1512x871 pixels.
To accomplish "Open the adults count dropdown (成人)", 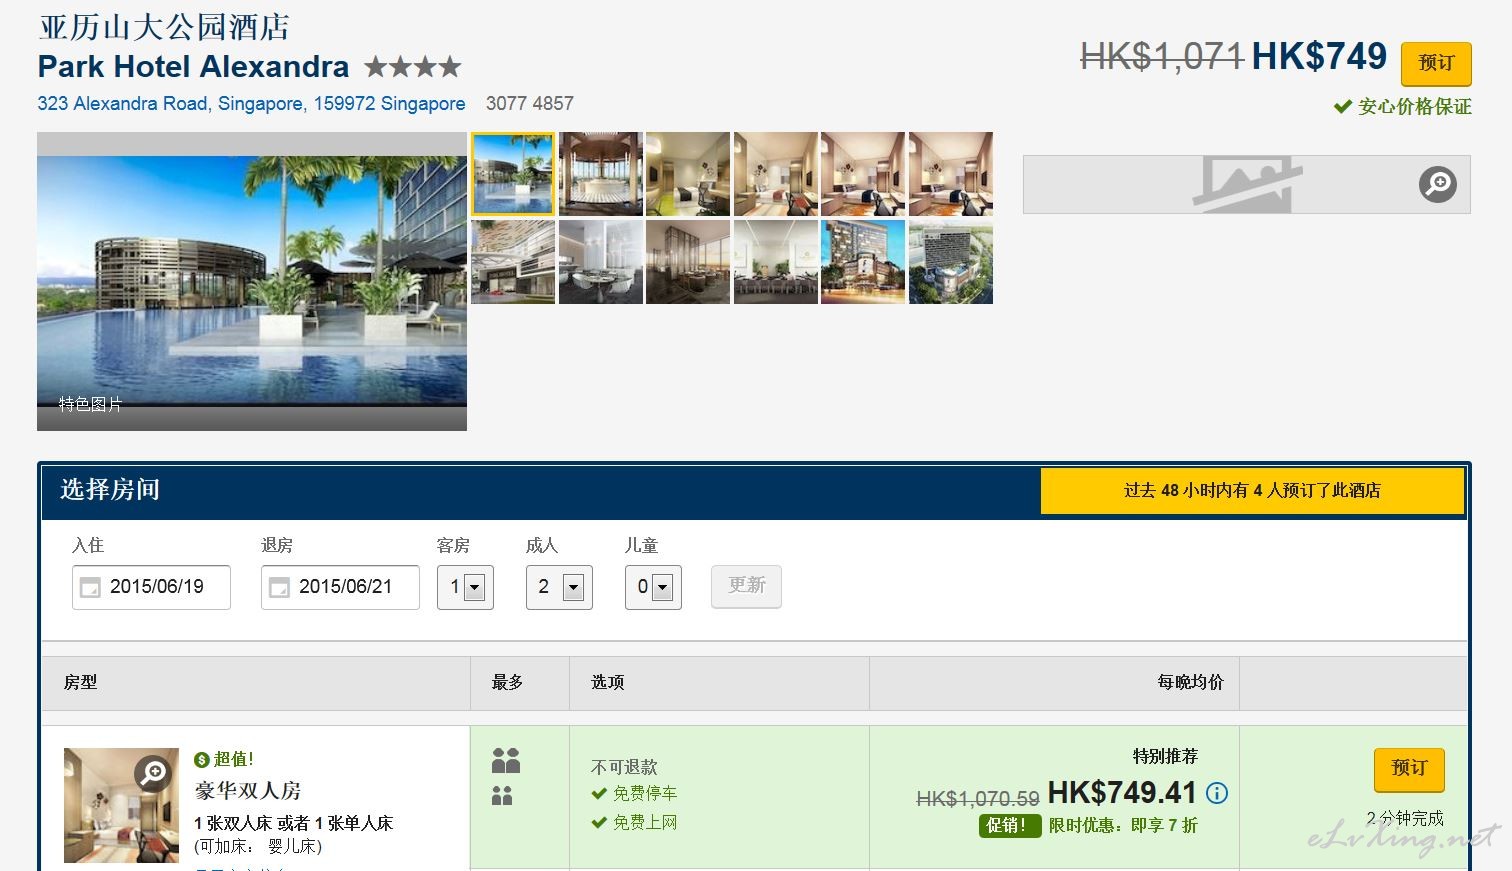I will [559, 587].
